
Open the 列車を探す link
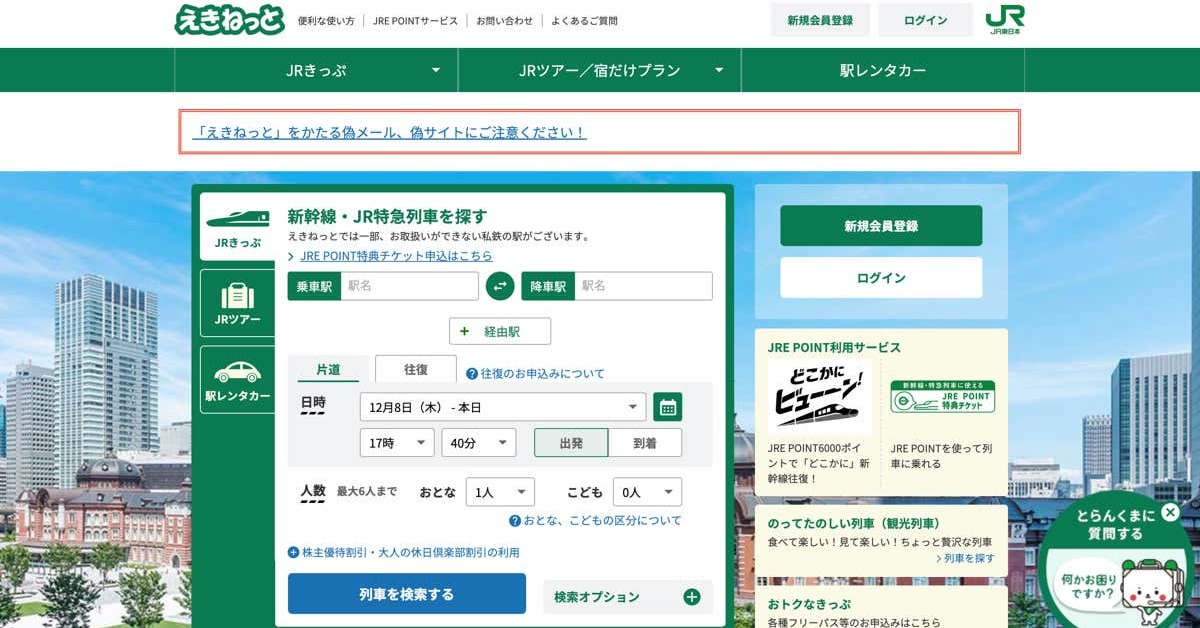pyautogui.click(x=966, y=558)
